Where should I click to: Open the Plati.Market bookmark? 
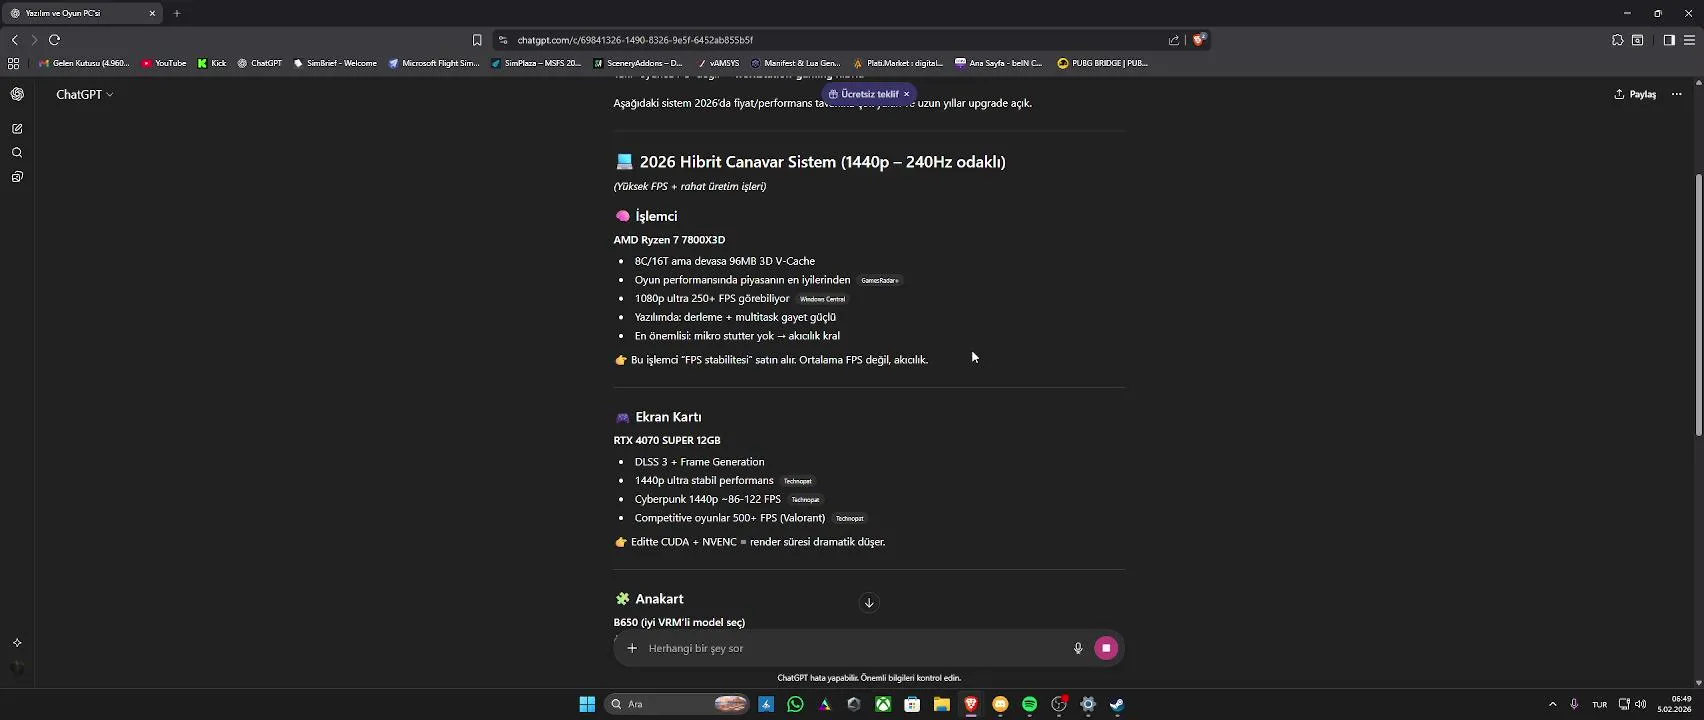click(x=898, y=63)
